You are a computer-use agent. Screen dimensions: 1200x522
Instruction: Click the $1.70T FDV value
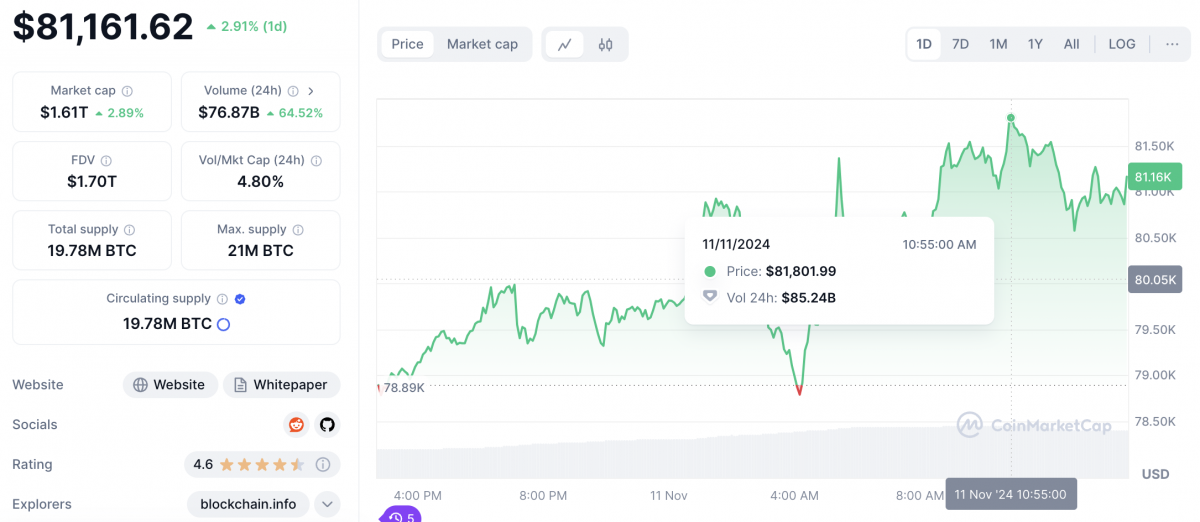point(92,181)
